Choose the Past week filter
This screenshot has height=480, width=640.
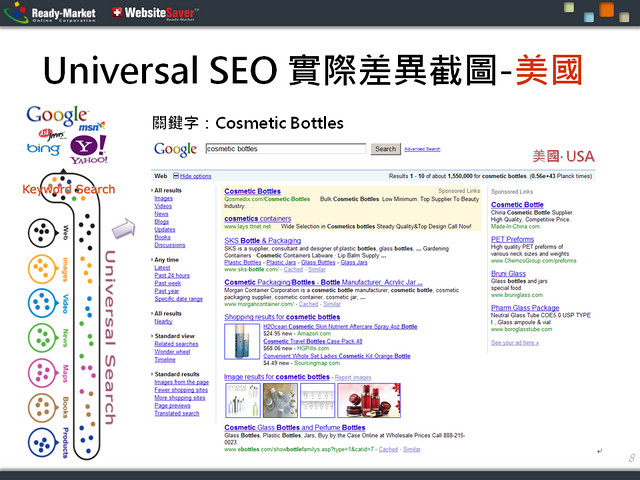tap(168, 283)
